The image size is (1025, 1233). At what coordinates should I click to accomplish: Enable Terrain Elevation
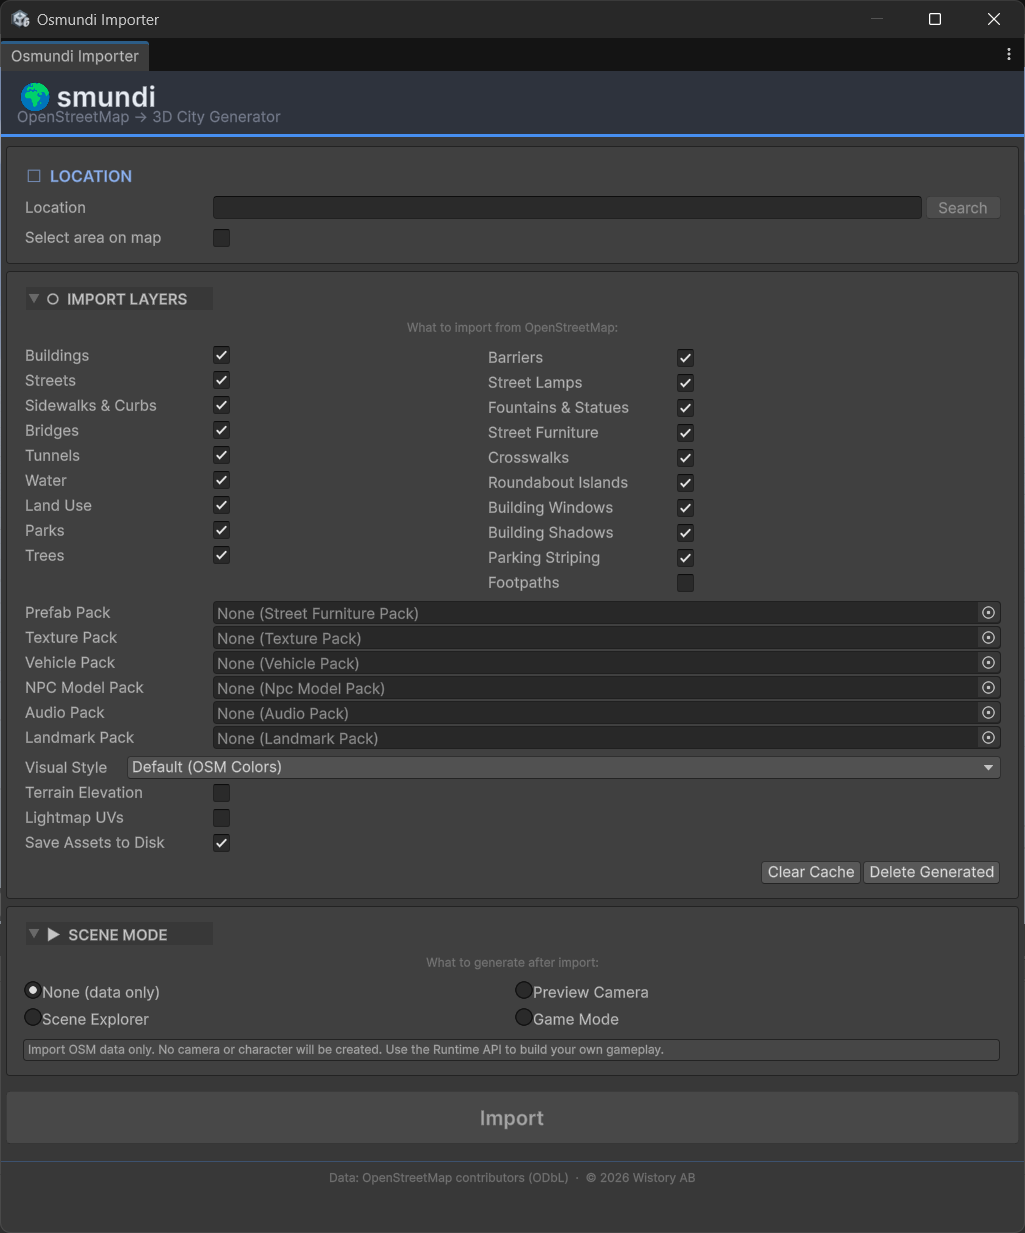click(x=221, y=792)
